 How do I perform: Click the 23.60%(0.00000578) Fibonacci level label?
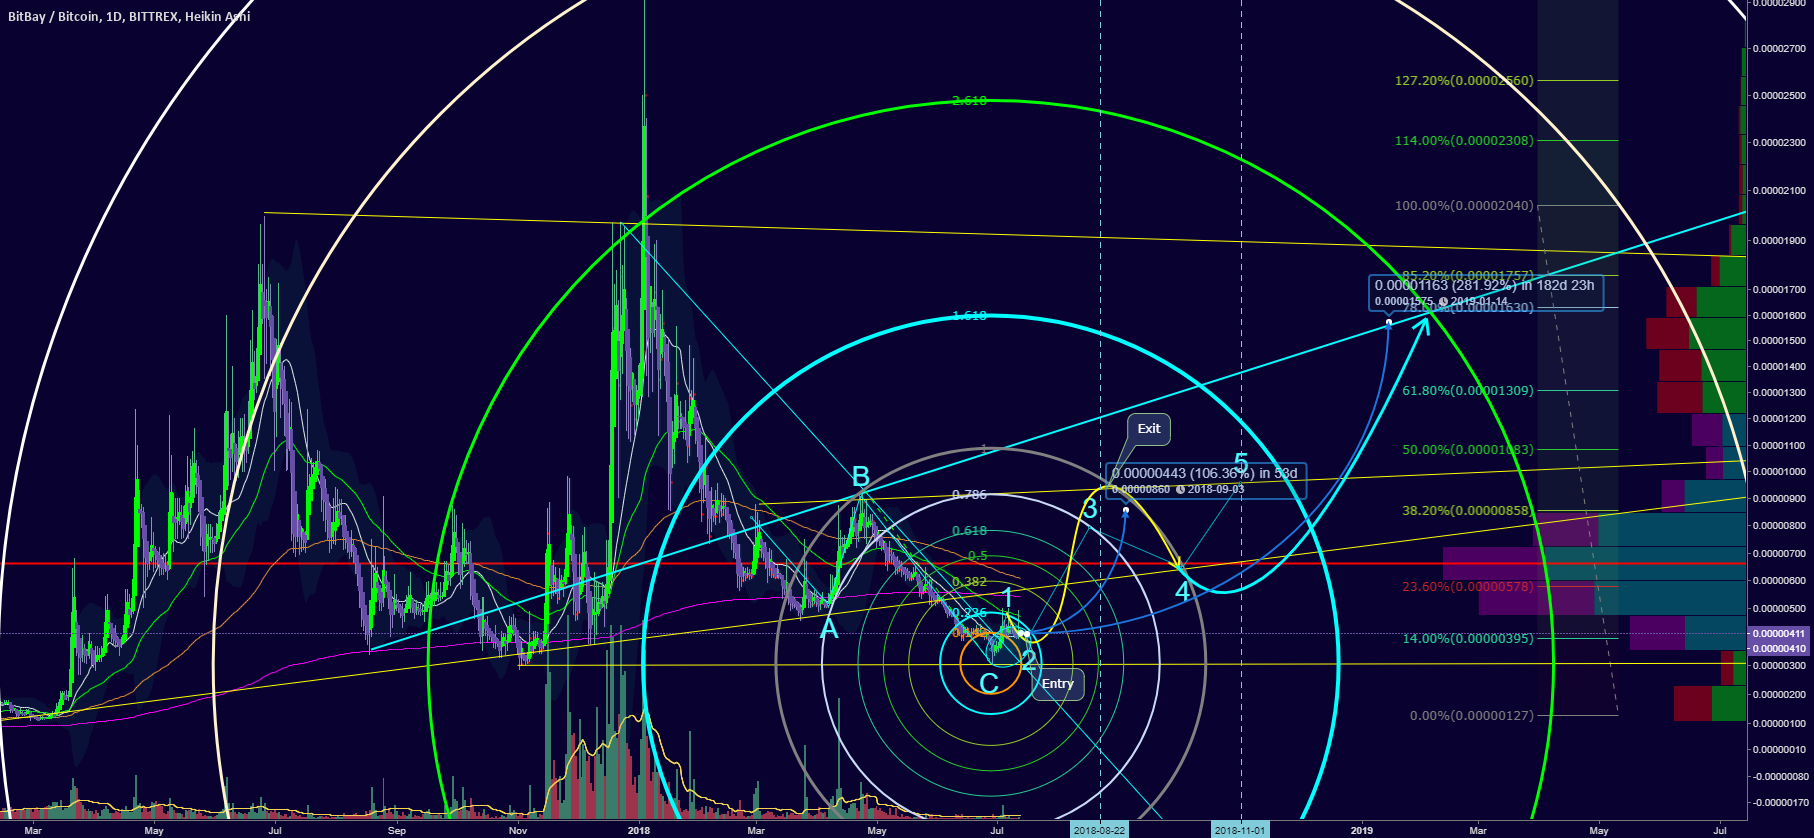point(1468,586)
